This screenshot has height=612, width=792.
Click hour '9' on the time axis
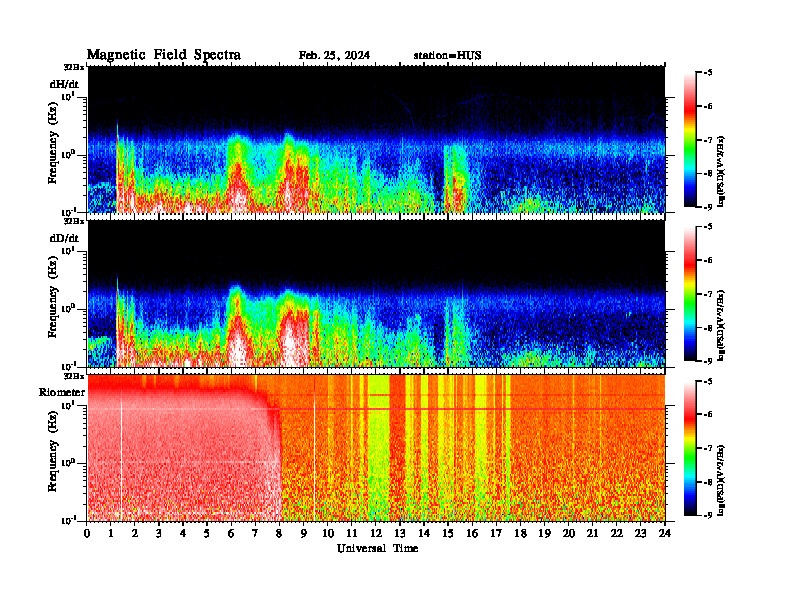point(304,533)
